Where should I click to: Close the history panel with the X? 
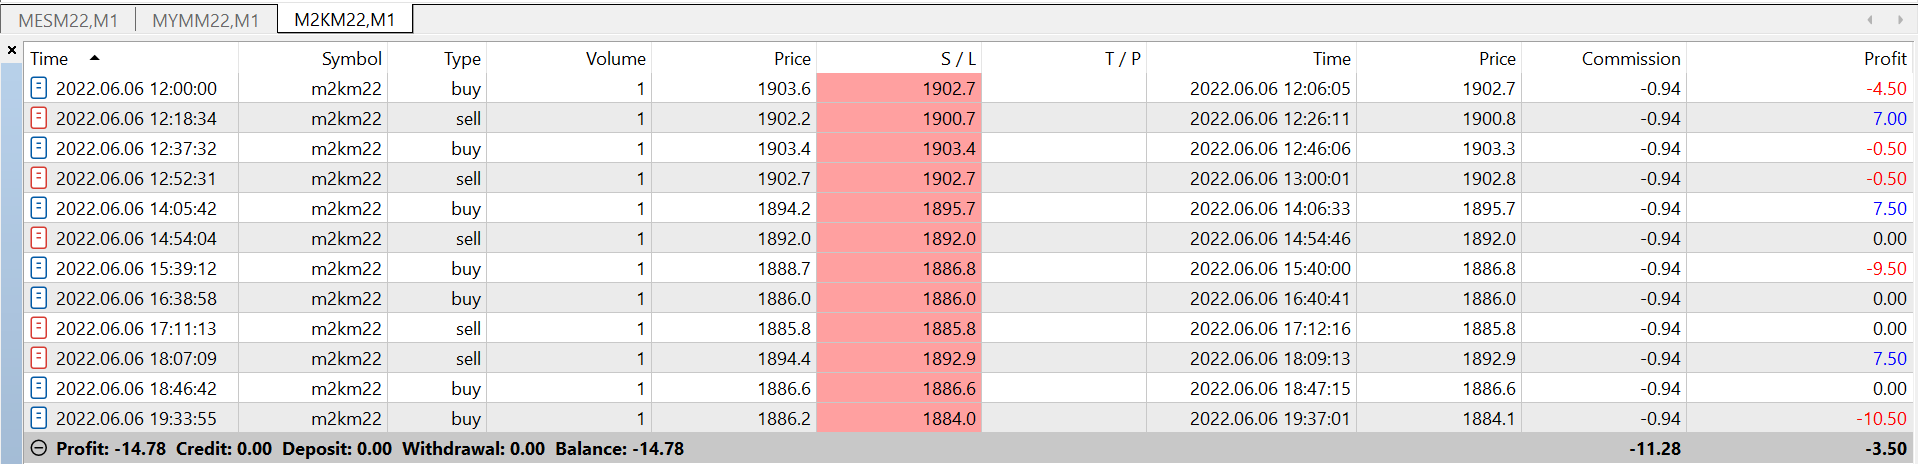[12, 49]
